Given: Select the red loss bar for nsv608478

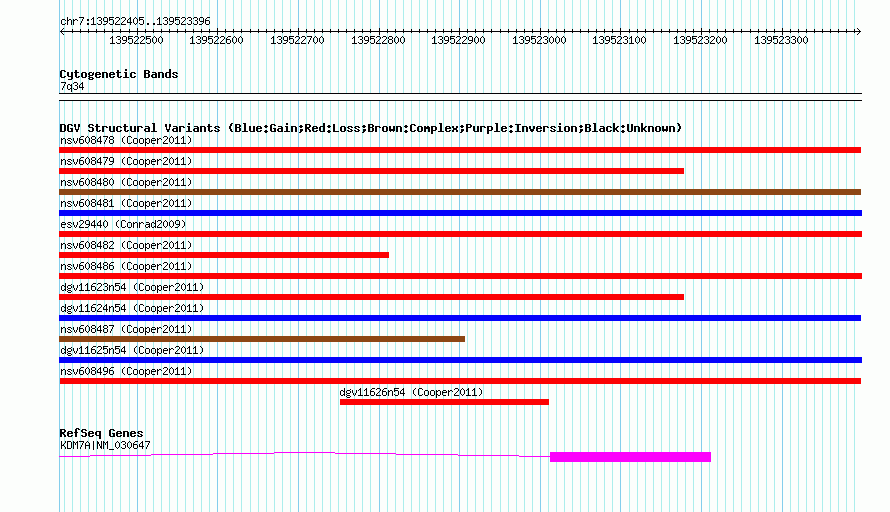Looking at the screenshot, I should point(460,150).
